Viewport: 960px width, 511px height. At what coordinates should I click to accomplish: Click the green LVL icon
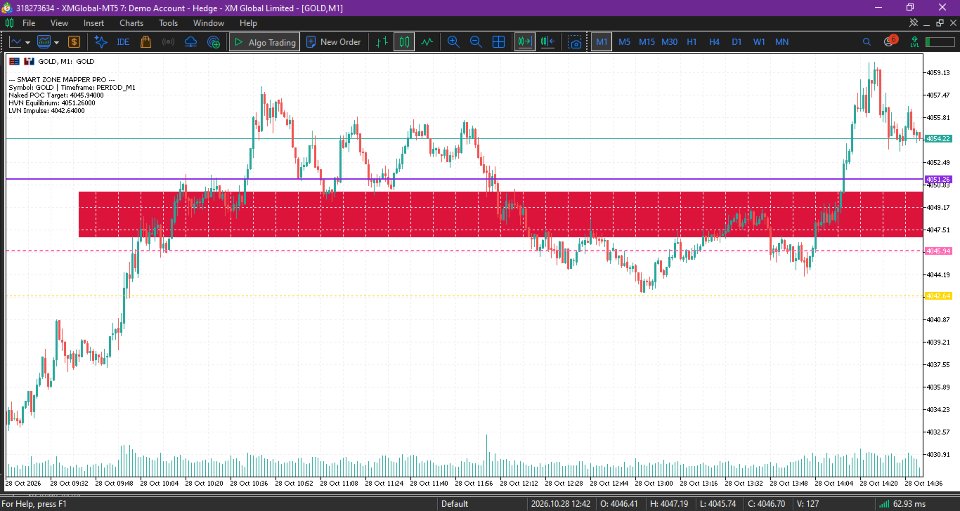coord(915,42)
